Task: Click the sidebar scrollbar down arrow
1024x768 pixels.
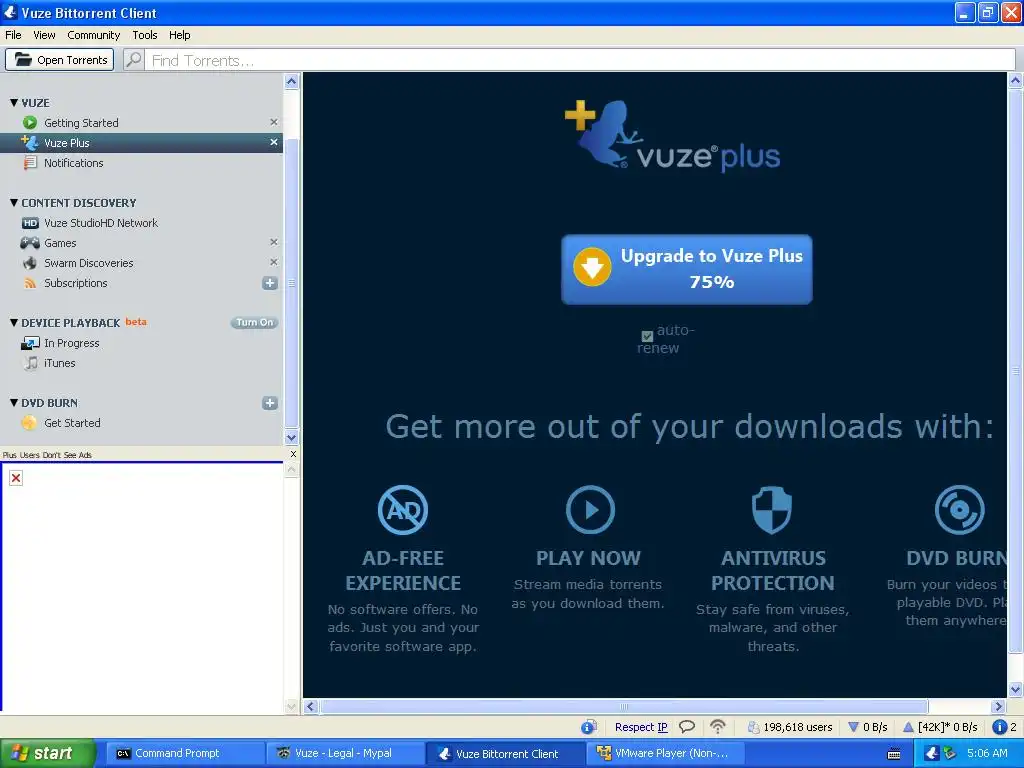Action: pyautogui.click(x=291, y=438)
